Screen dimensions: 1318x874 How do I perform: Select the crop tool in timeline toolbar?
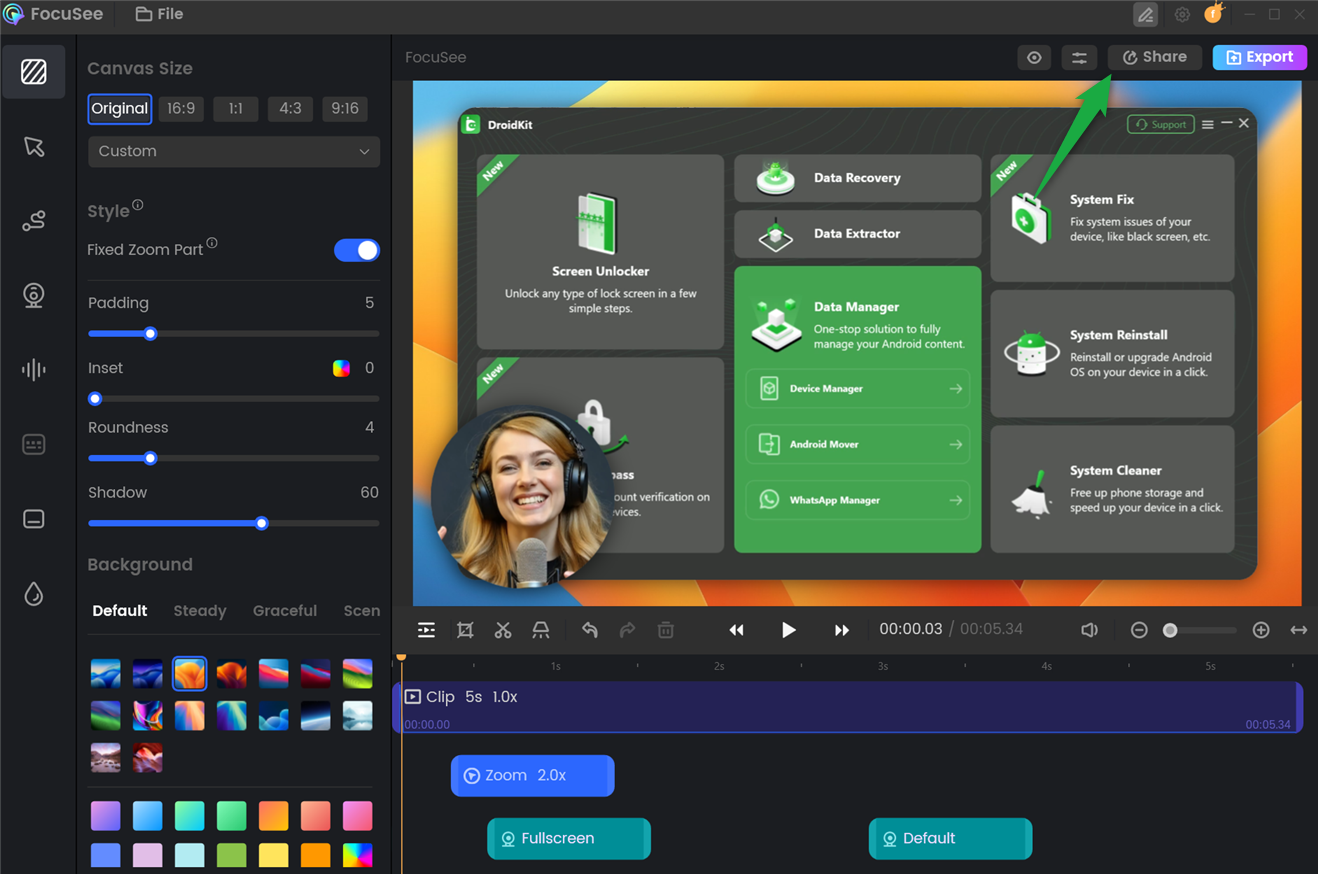(x=465, y=630)
